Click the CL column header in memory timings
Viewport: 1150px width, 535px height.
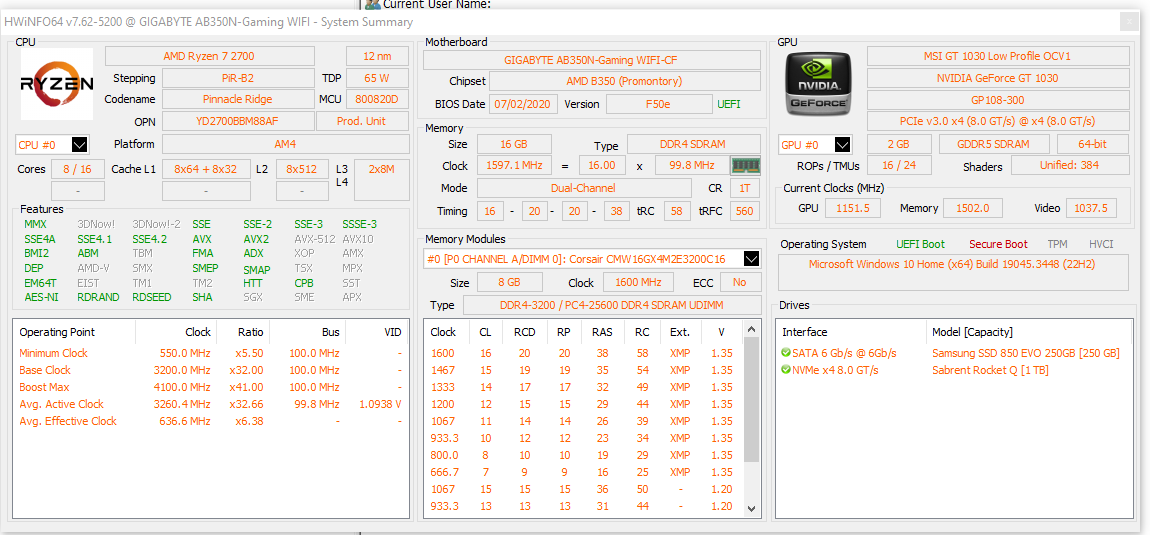click(x=485, y=332)
